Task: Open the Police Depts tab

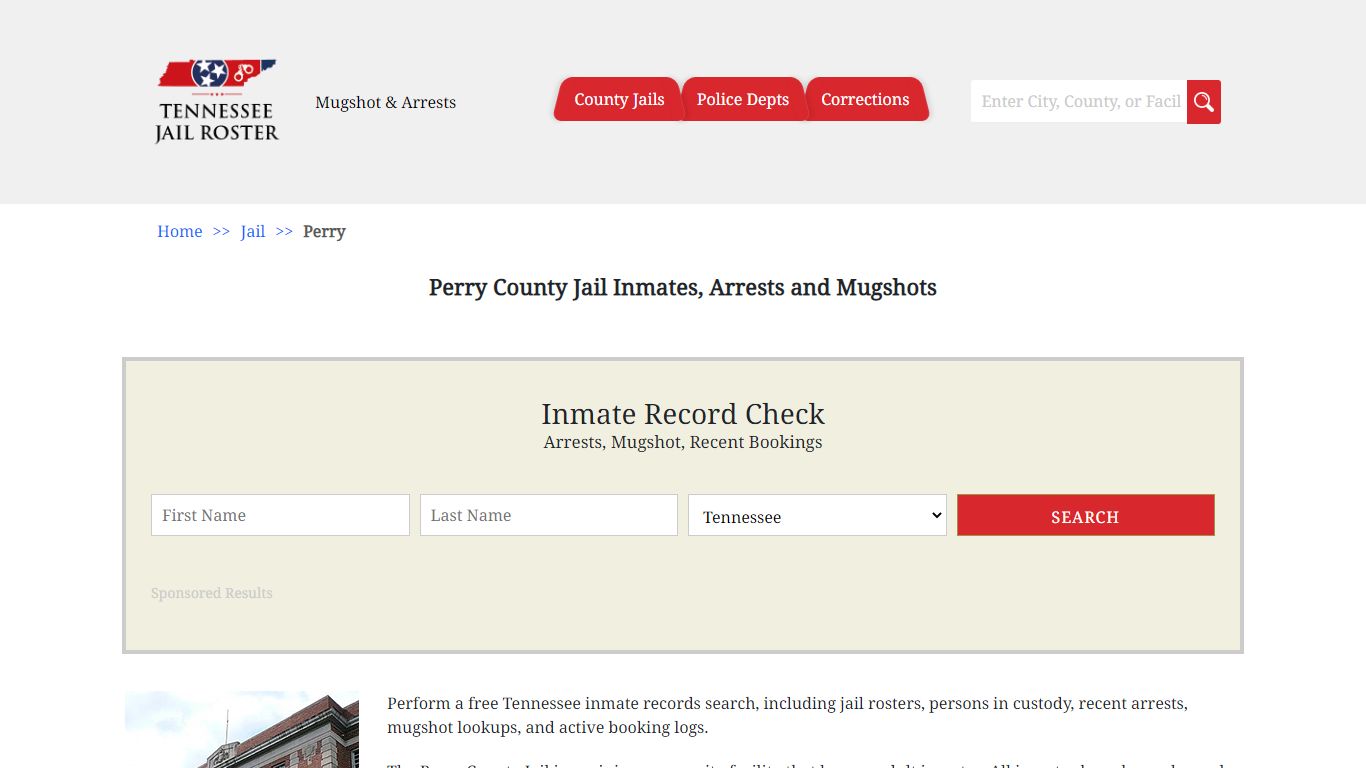Action: point(743,99)
